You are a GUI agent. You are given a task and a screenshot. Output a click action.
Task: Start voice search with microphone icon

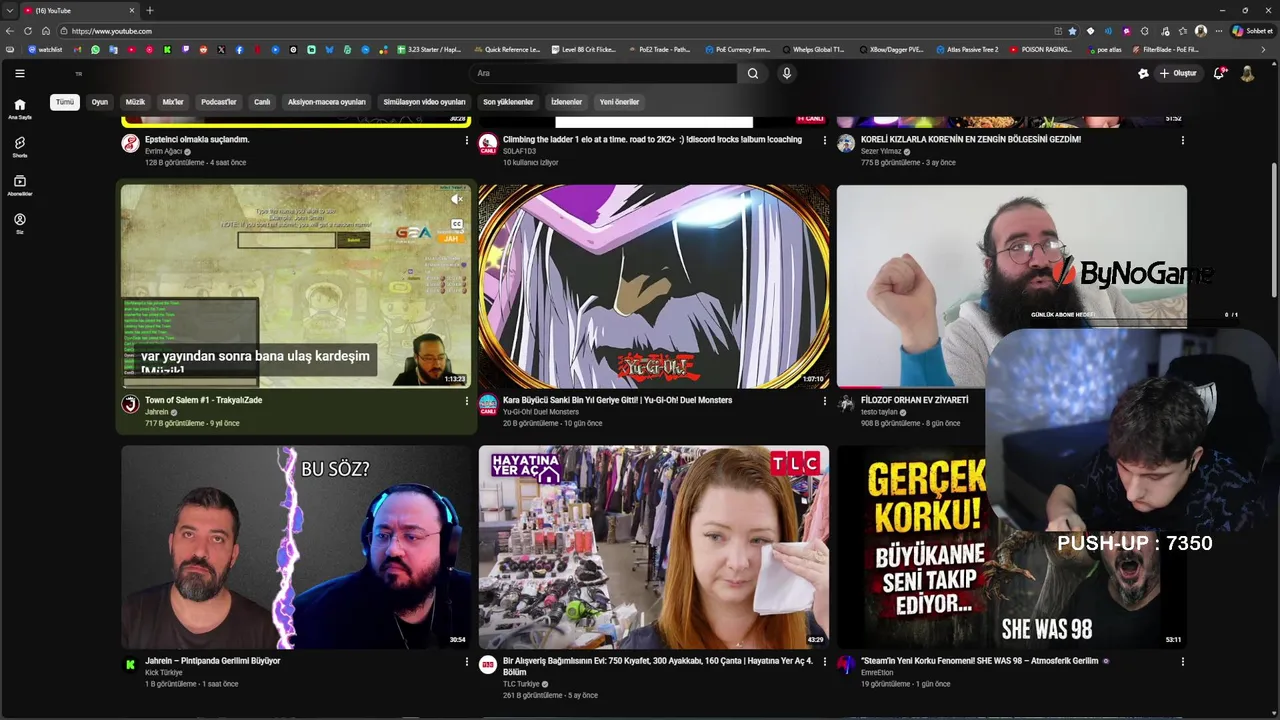point(787,73)
